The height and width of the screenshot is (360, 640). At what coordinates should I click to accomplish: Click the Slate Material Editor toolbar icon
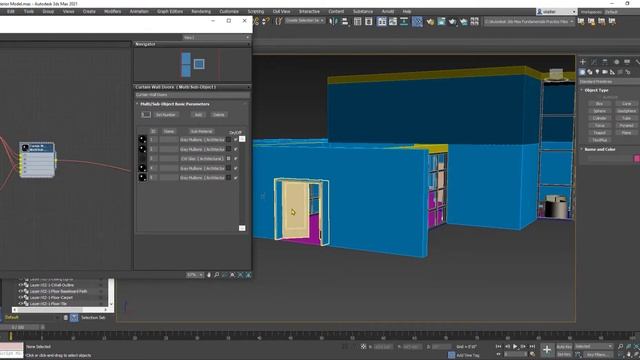[x=417, y=22]
